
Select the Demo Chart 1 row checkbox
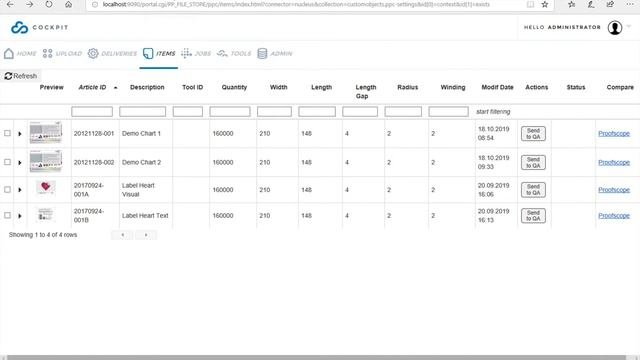tap(7, 133)
